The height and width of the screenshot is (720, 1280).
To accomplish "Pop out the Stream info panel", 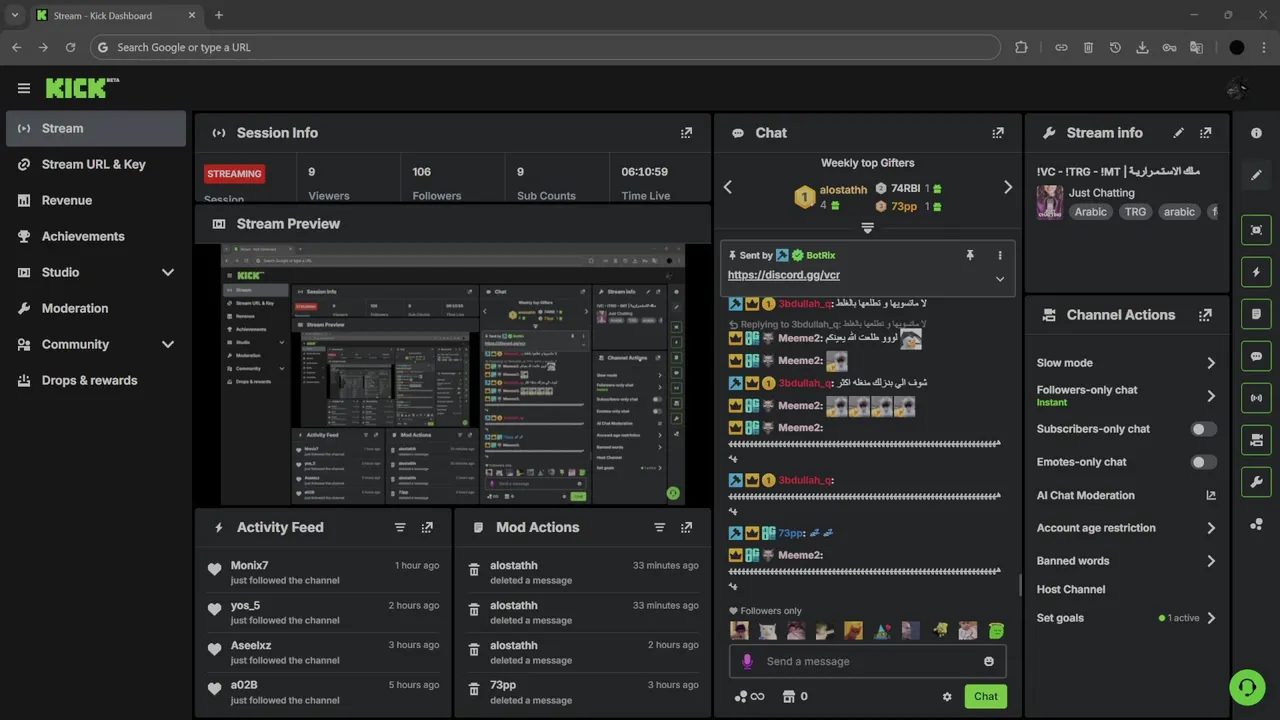I will pos(1205,133).
